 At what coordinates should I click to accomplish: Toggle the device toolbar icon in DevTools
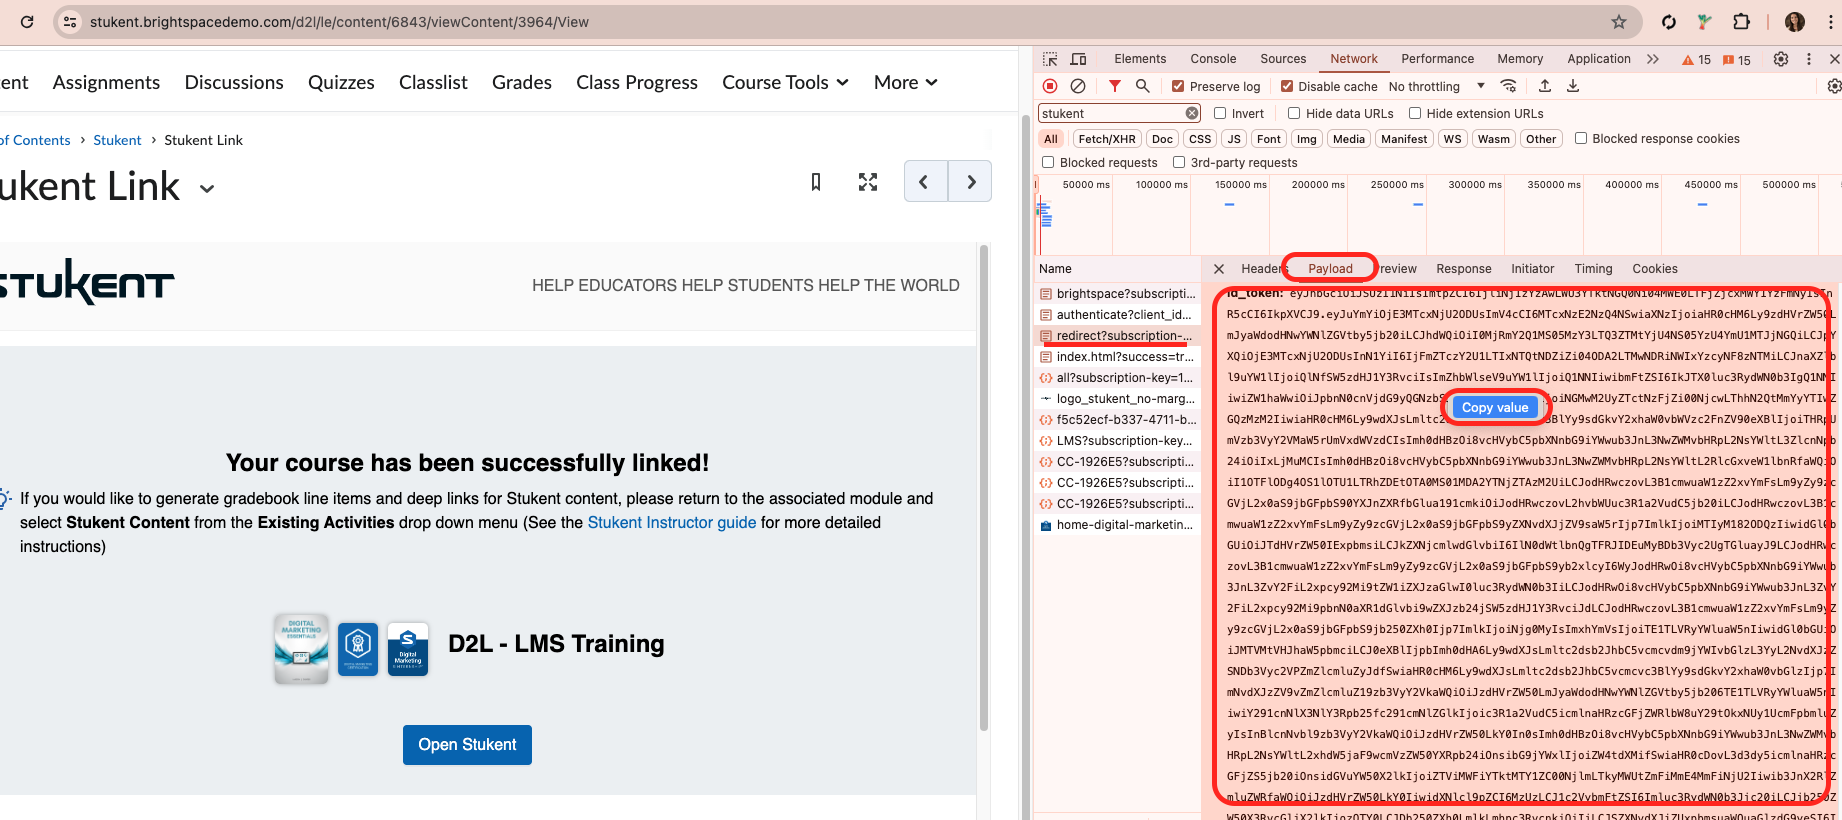(x=1078, y=59)
